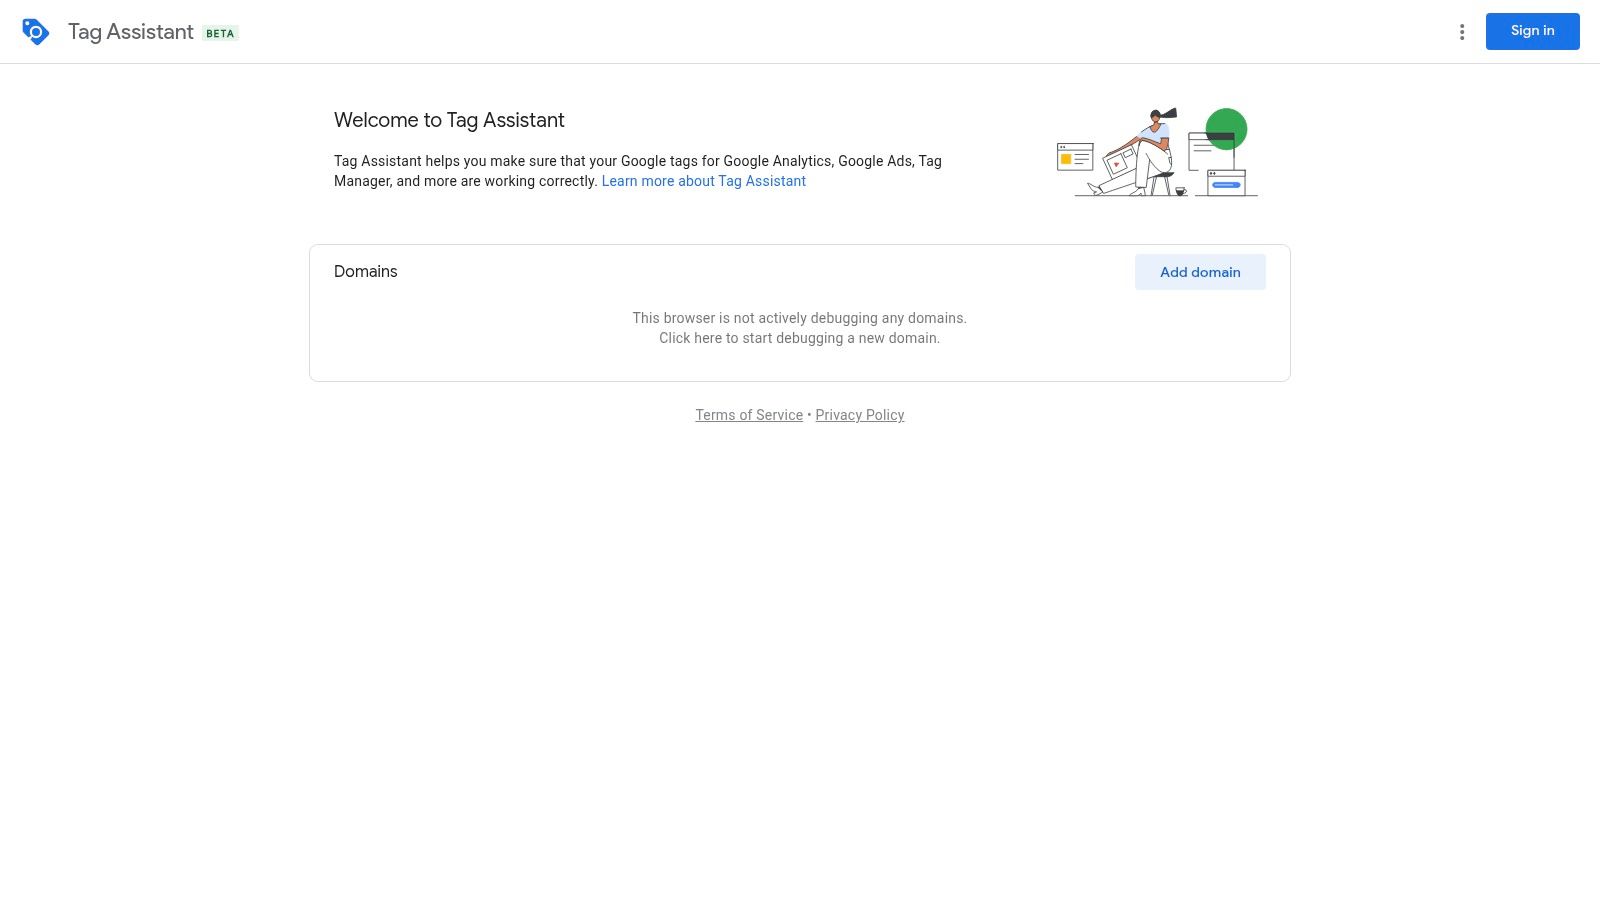Open the Terms of Service link
The width and height of the screenshot is (1600, 900).
click(x=749, y=415)
